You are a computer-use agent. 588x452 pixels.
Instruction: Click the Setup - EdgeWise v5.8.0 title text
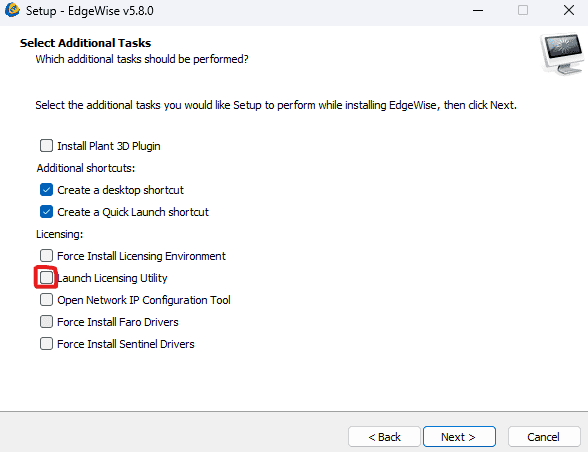[90, 11]
